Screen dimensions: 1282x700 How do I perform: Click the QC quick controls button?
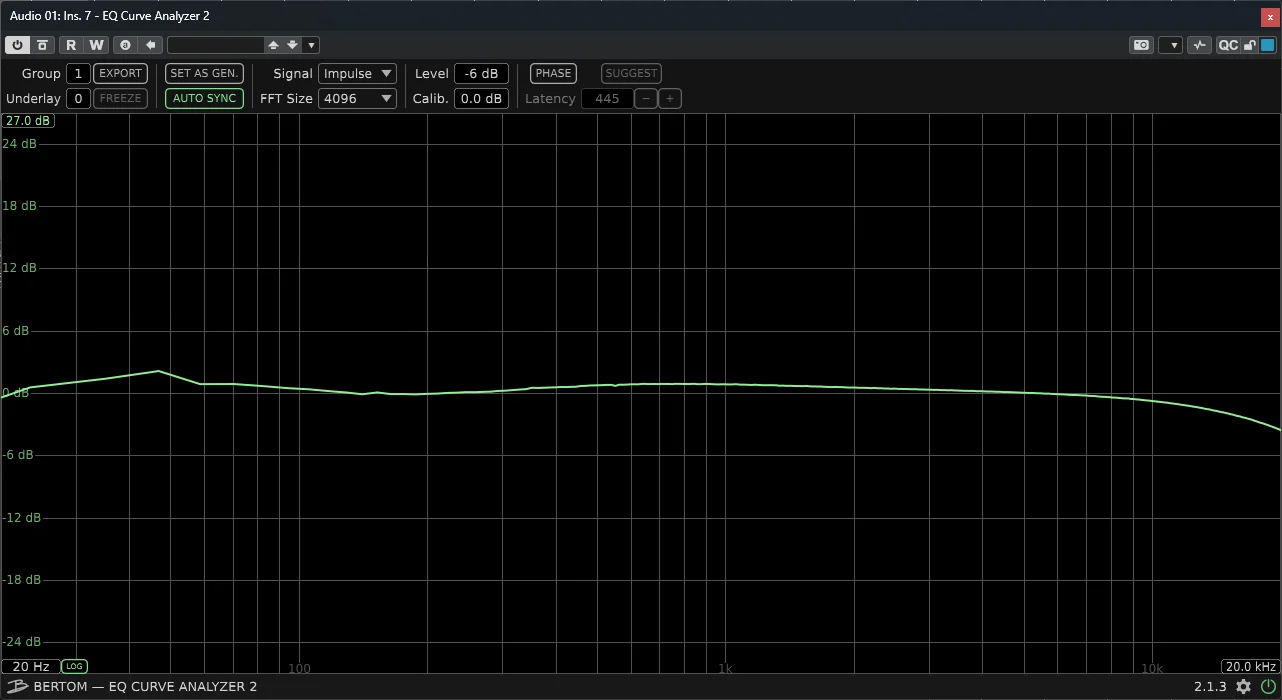tap(1228, 45)
